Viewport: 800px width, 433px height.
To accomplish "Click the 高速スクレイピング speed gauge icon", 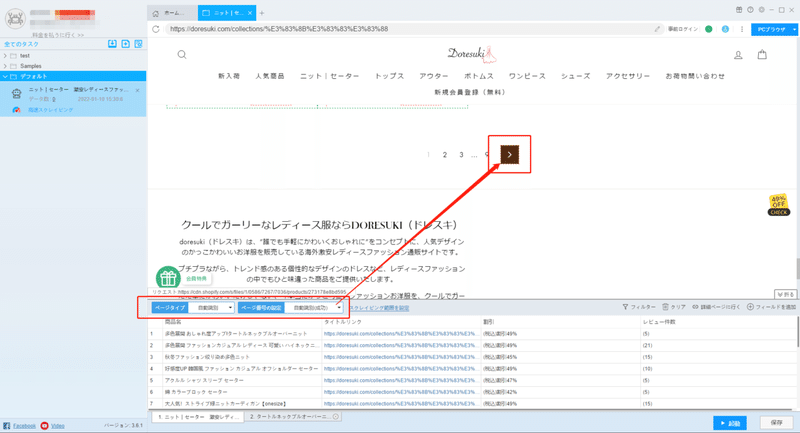I will pos(16,110).
